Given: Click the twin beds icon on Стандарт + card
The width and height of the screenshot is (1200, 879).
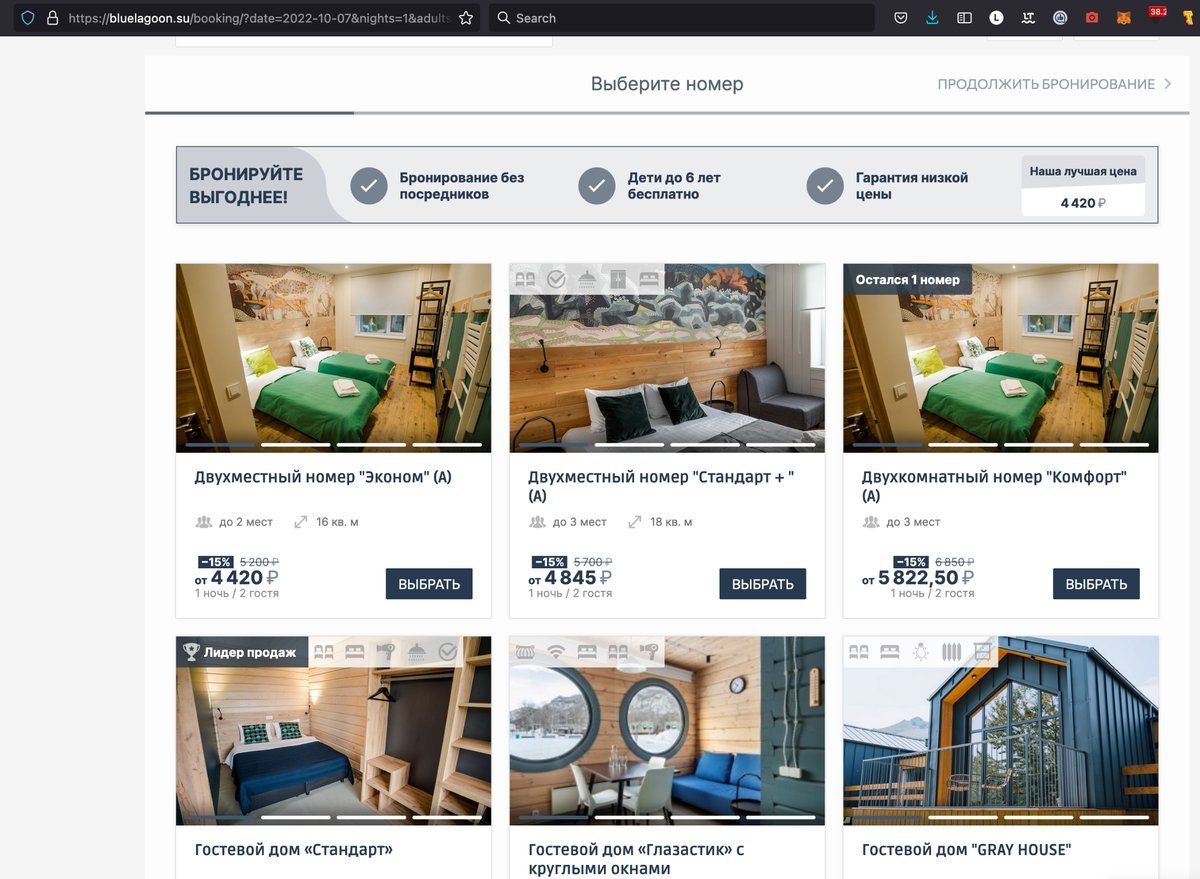Looking at the screenshot, I should click(x=526, y=279).
